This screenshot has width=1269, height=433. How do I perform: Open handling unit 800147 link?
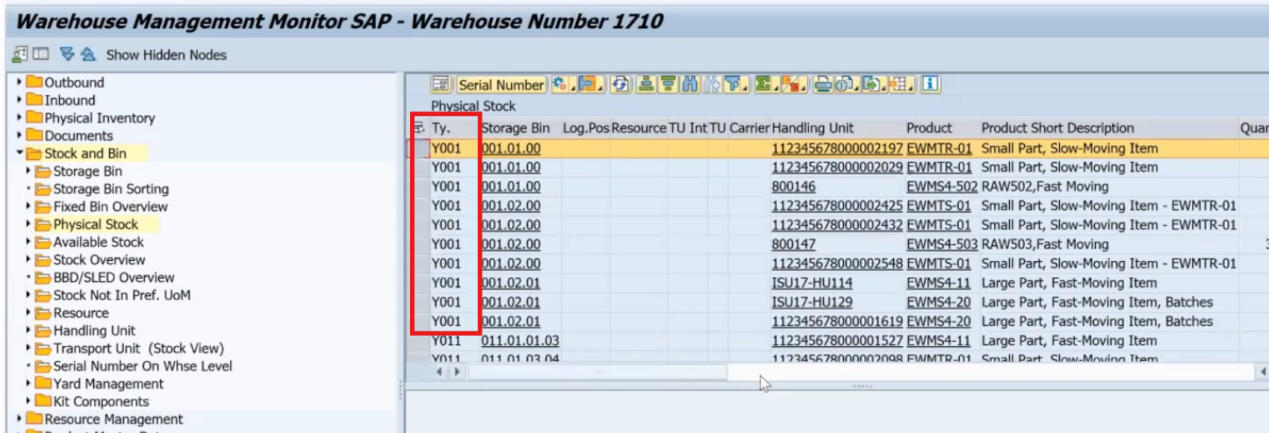point(793,244)
